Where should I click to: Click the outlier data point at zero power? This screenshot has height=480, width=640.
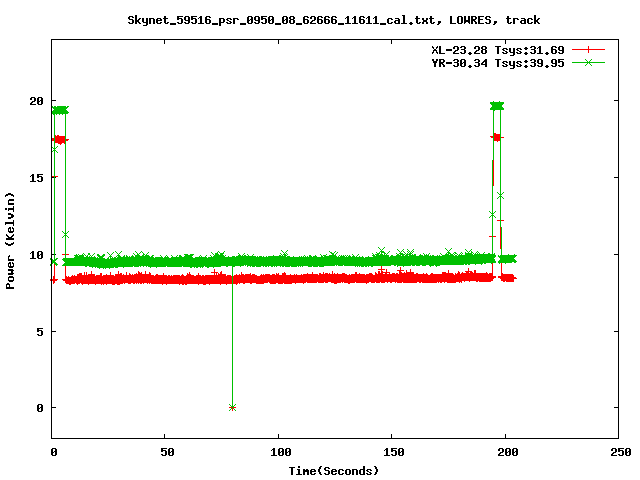[232, 407]
